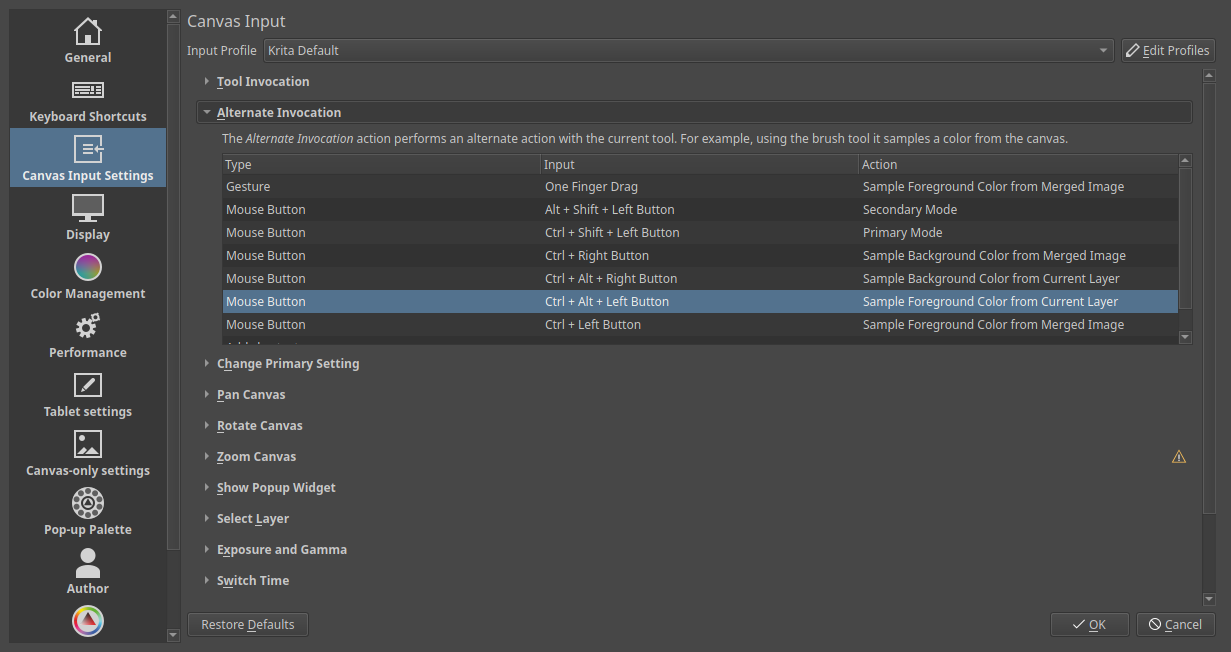Select the Author person icon
This screenshot has width=1231, height=652.
point(88,562)
